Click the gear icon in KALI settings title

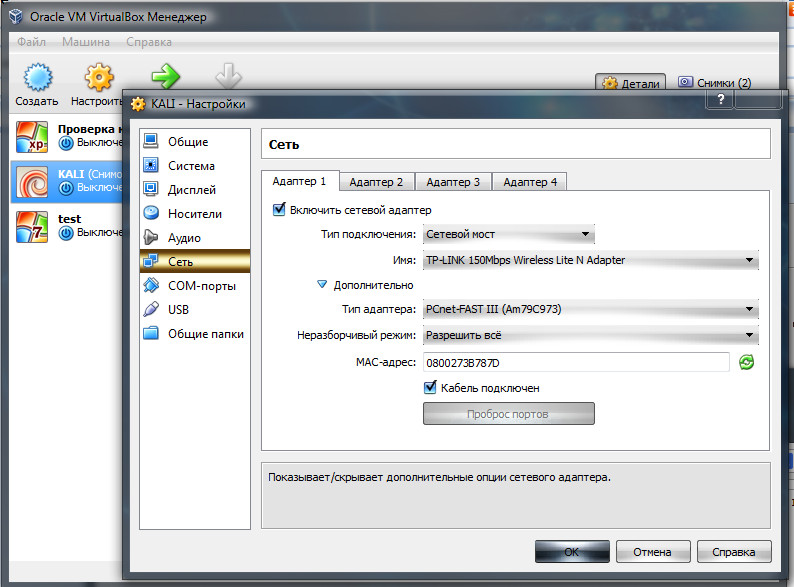138,104
